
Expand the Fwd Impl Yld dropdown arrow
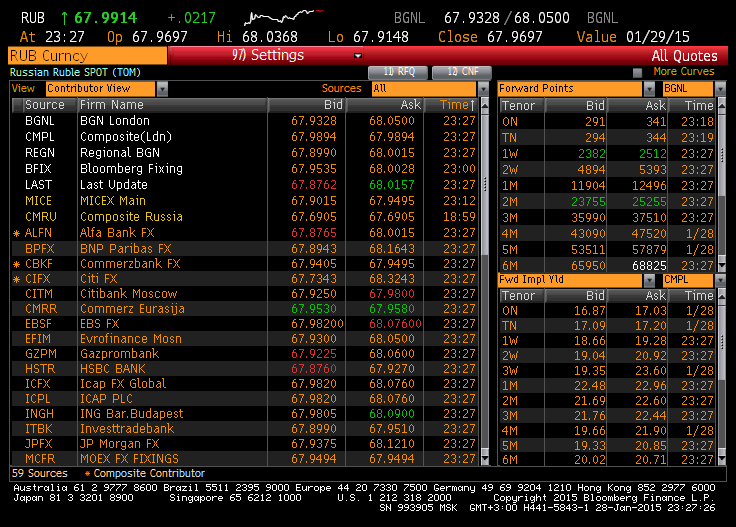point(649,280)
